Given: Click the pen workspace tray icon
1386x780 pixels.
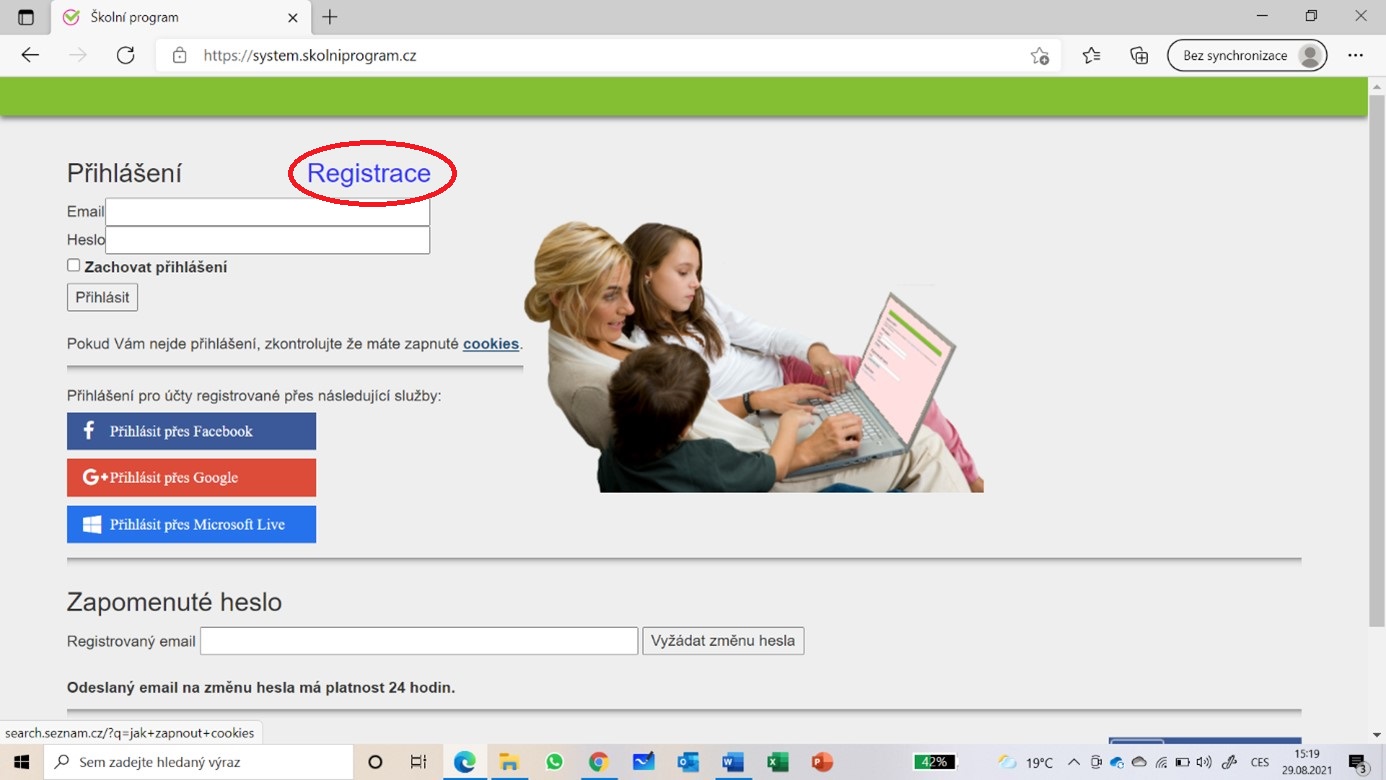Looking at the screenshot, I should click(x=1229, y=762).
